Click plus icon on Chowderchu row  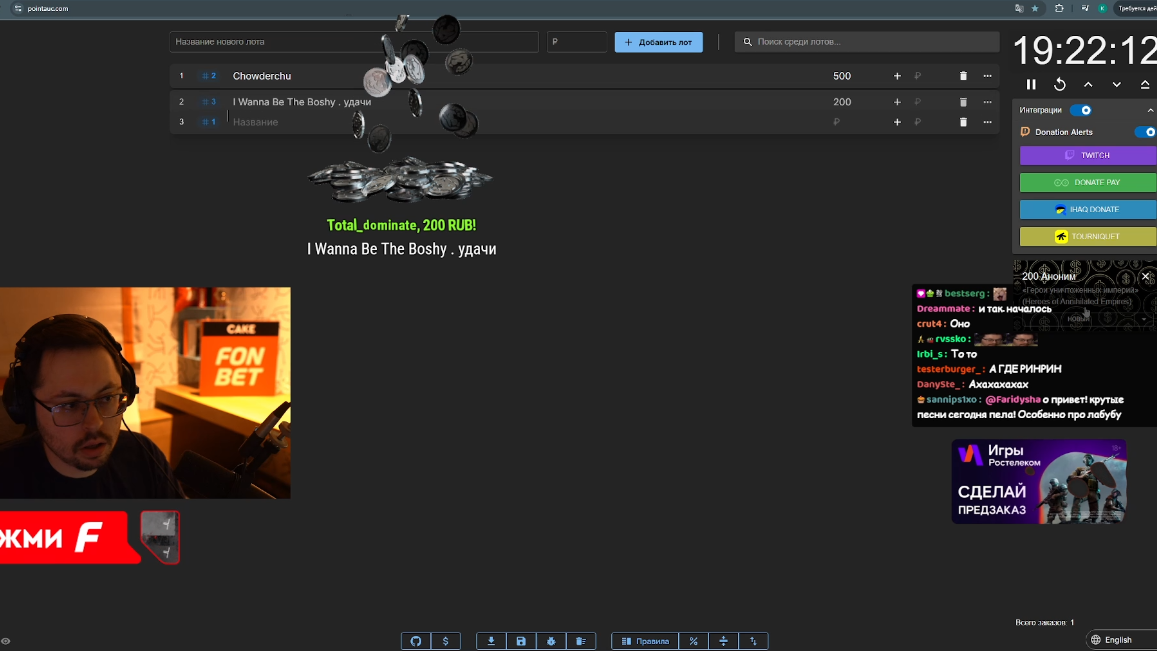click(897, 76)
